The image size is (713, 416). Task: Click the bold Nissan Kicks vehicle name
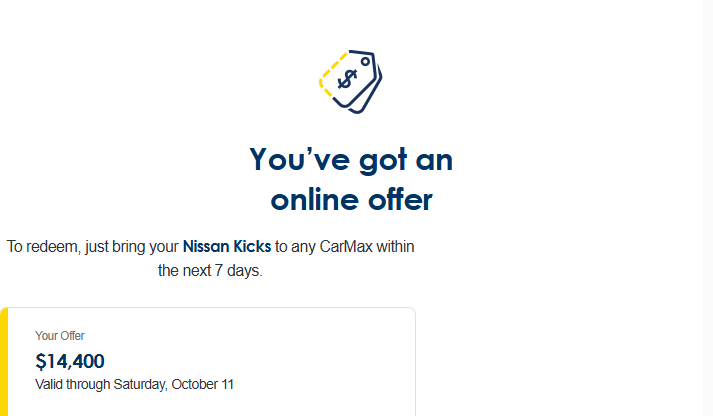point(227,246)
